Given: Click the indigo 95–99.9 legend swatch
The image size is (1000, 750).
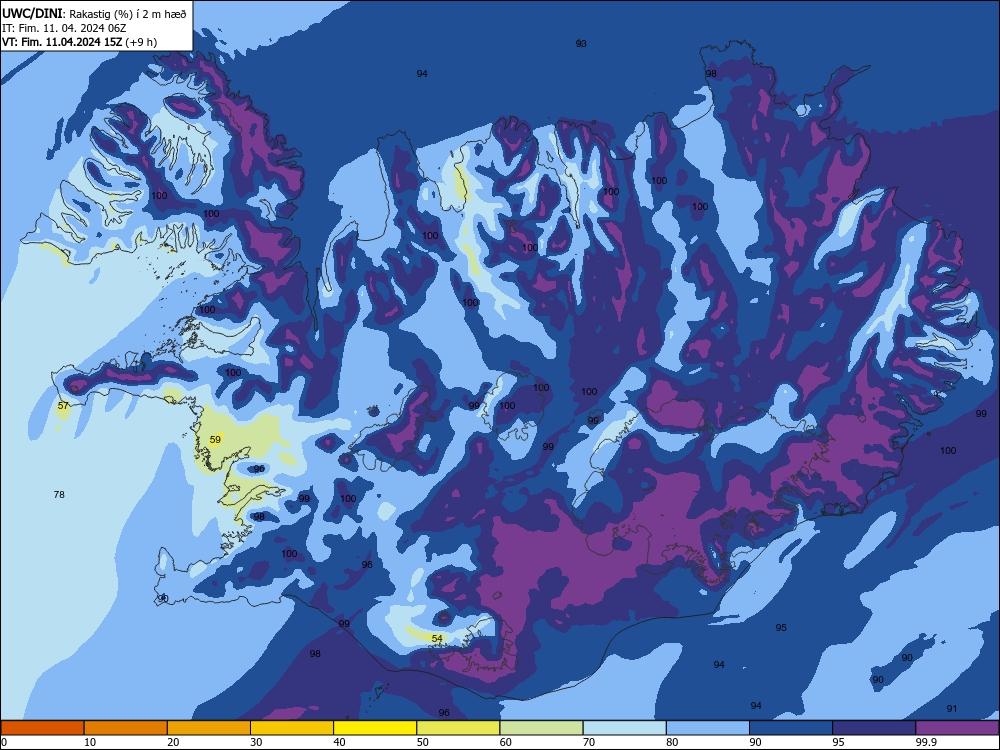Looking at the screenshot, I should point(874,728).
